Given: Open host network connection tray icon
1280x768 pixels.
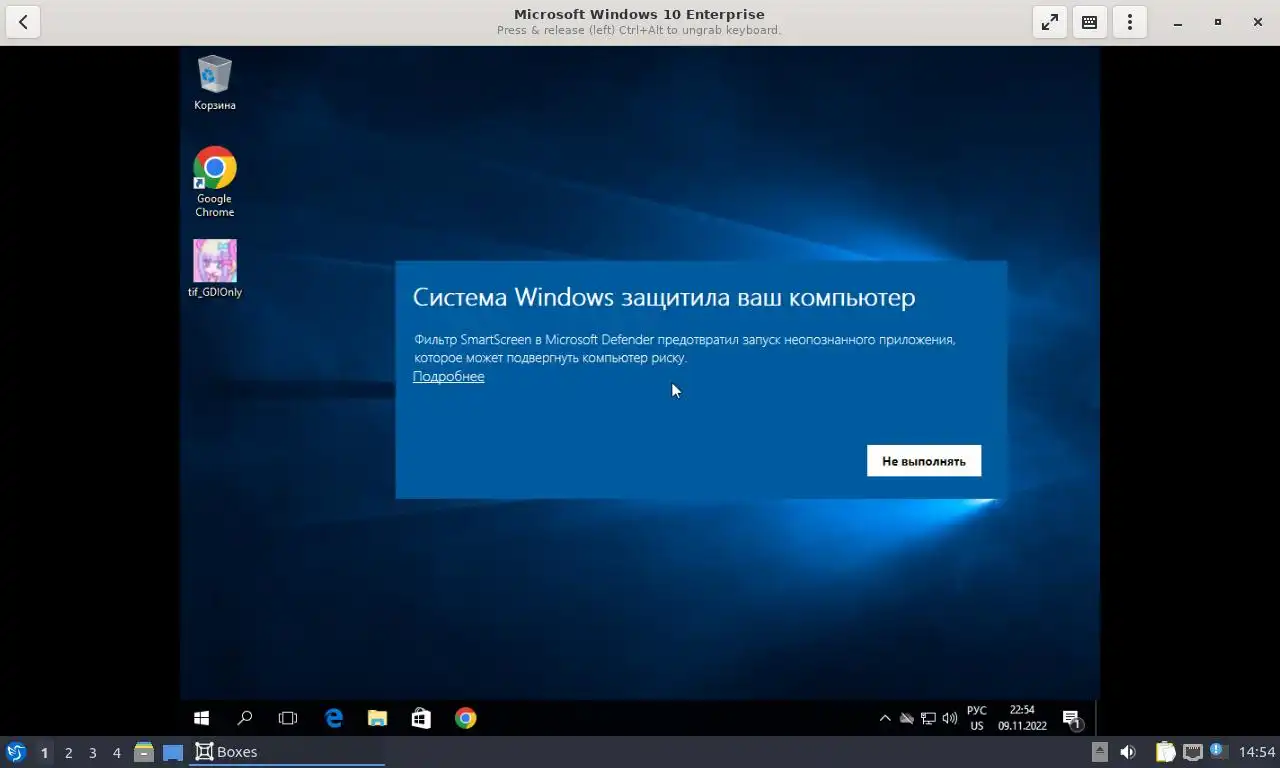Looking at the screenshot, I should coord(1192,752).
